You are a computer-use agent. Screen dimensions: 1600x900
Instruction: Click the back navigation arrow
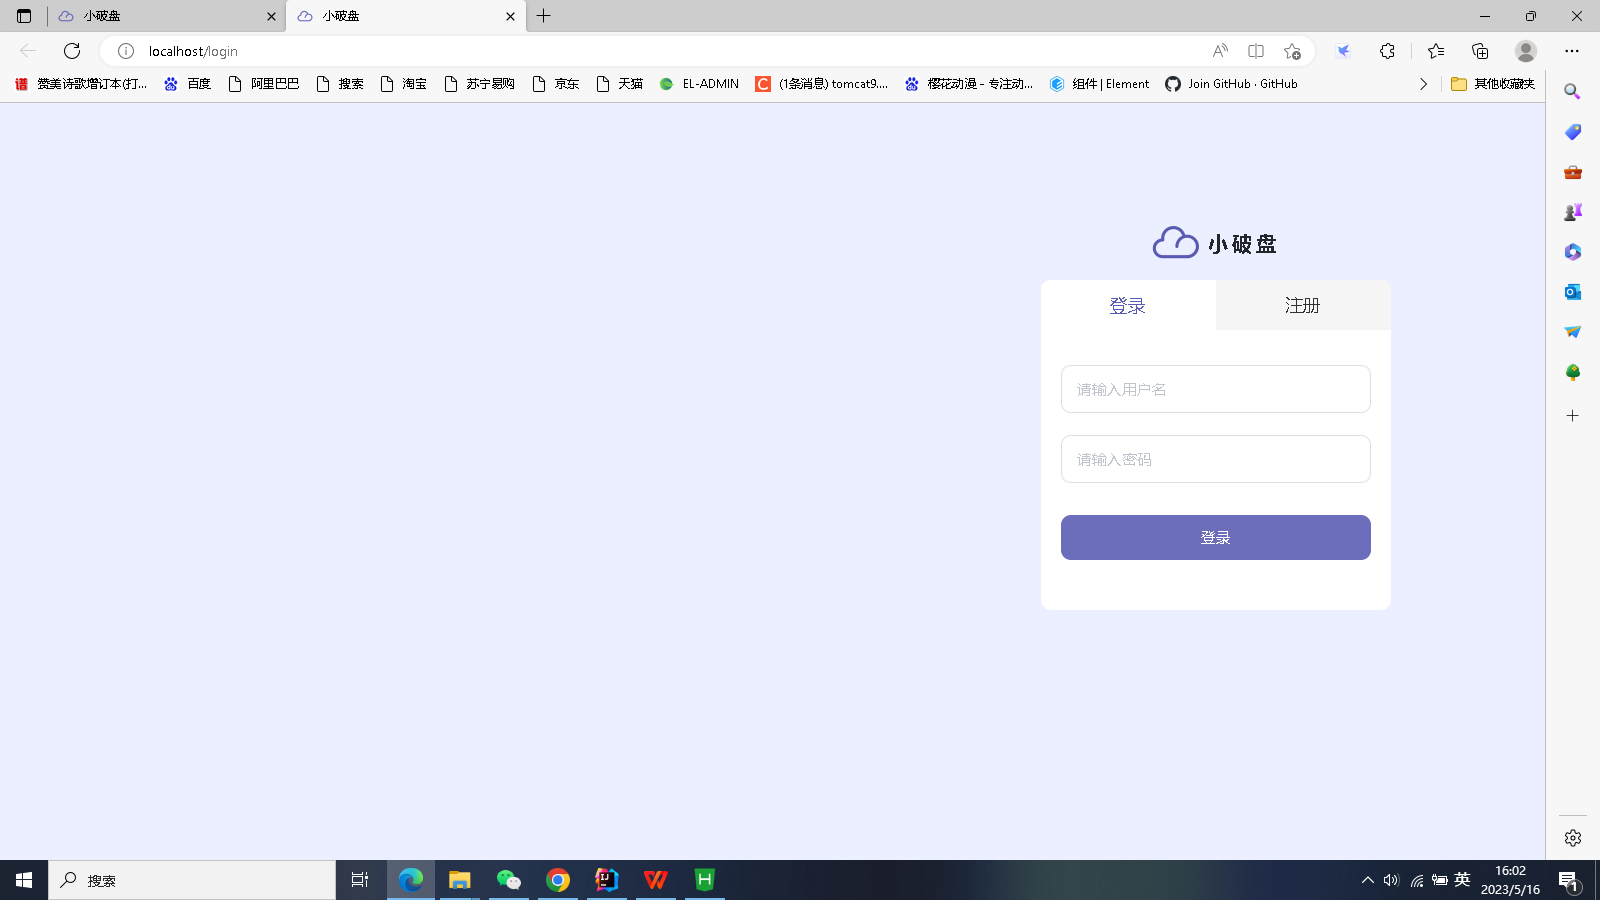point(28,51)
